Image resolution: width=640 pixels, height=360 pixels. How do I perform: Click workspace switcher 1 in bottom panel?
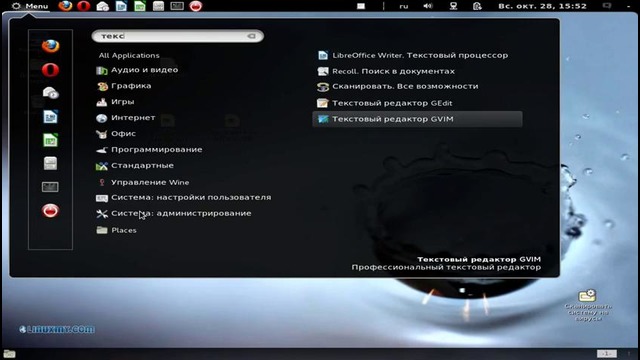[x=607, y=353]
